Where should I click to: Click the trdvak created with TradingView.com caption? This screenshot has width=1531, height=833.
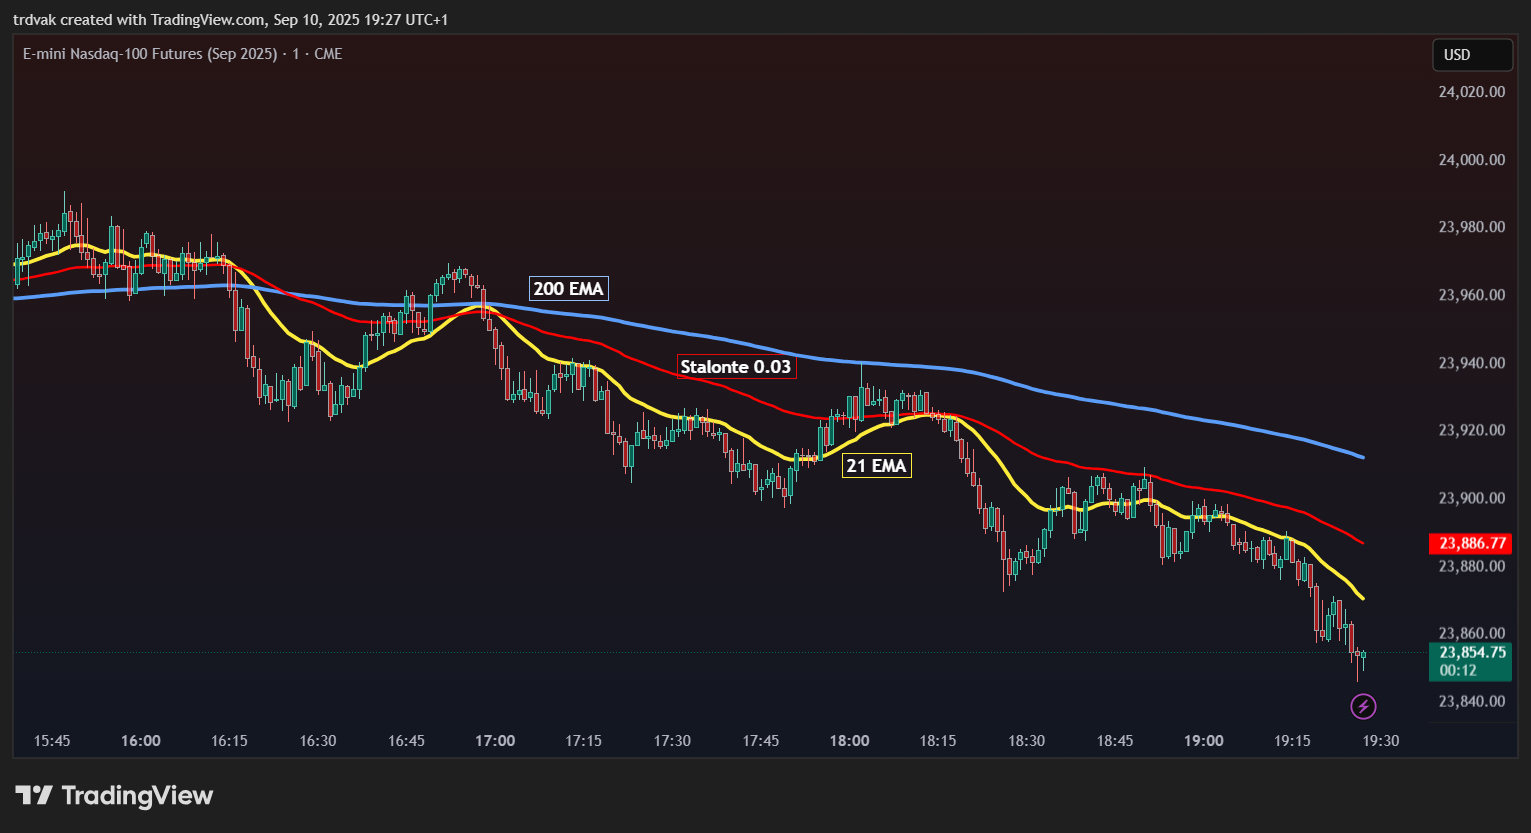click(x=231, y=20)
